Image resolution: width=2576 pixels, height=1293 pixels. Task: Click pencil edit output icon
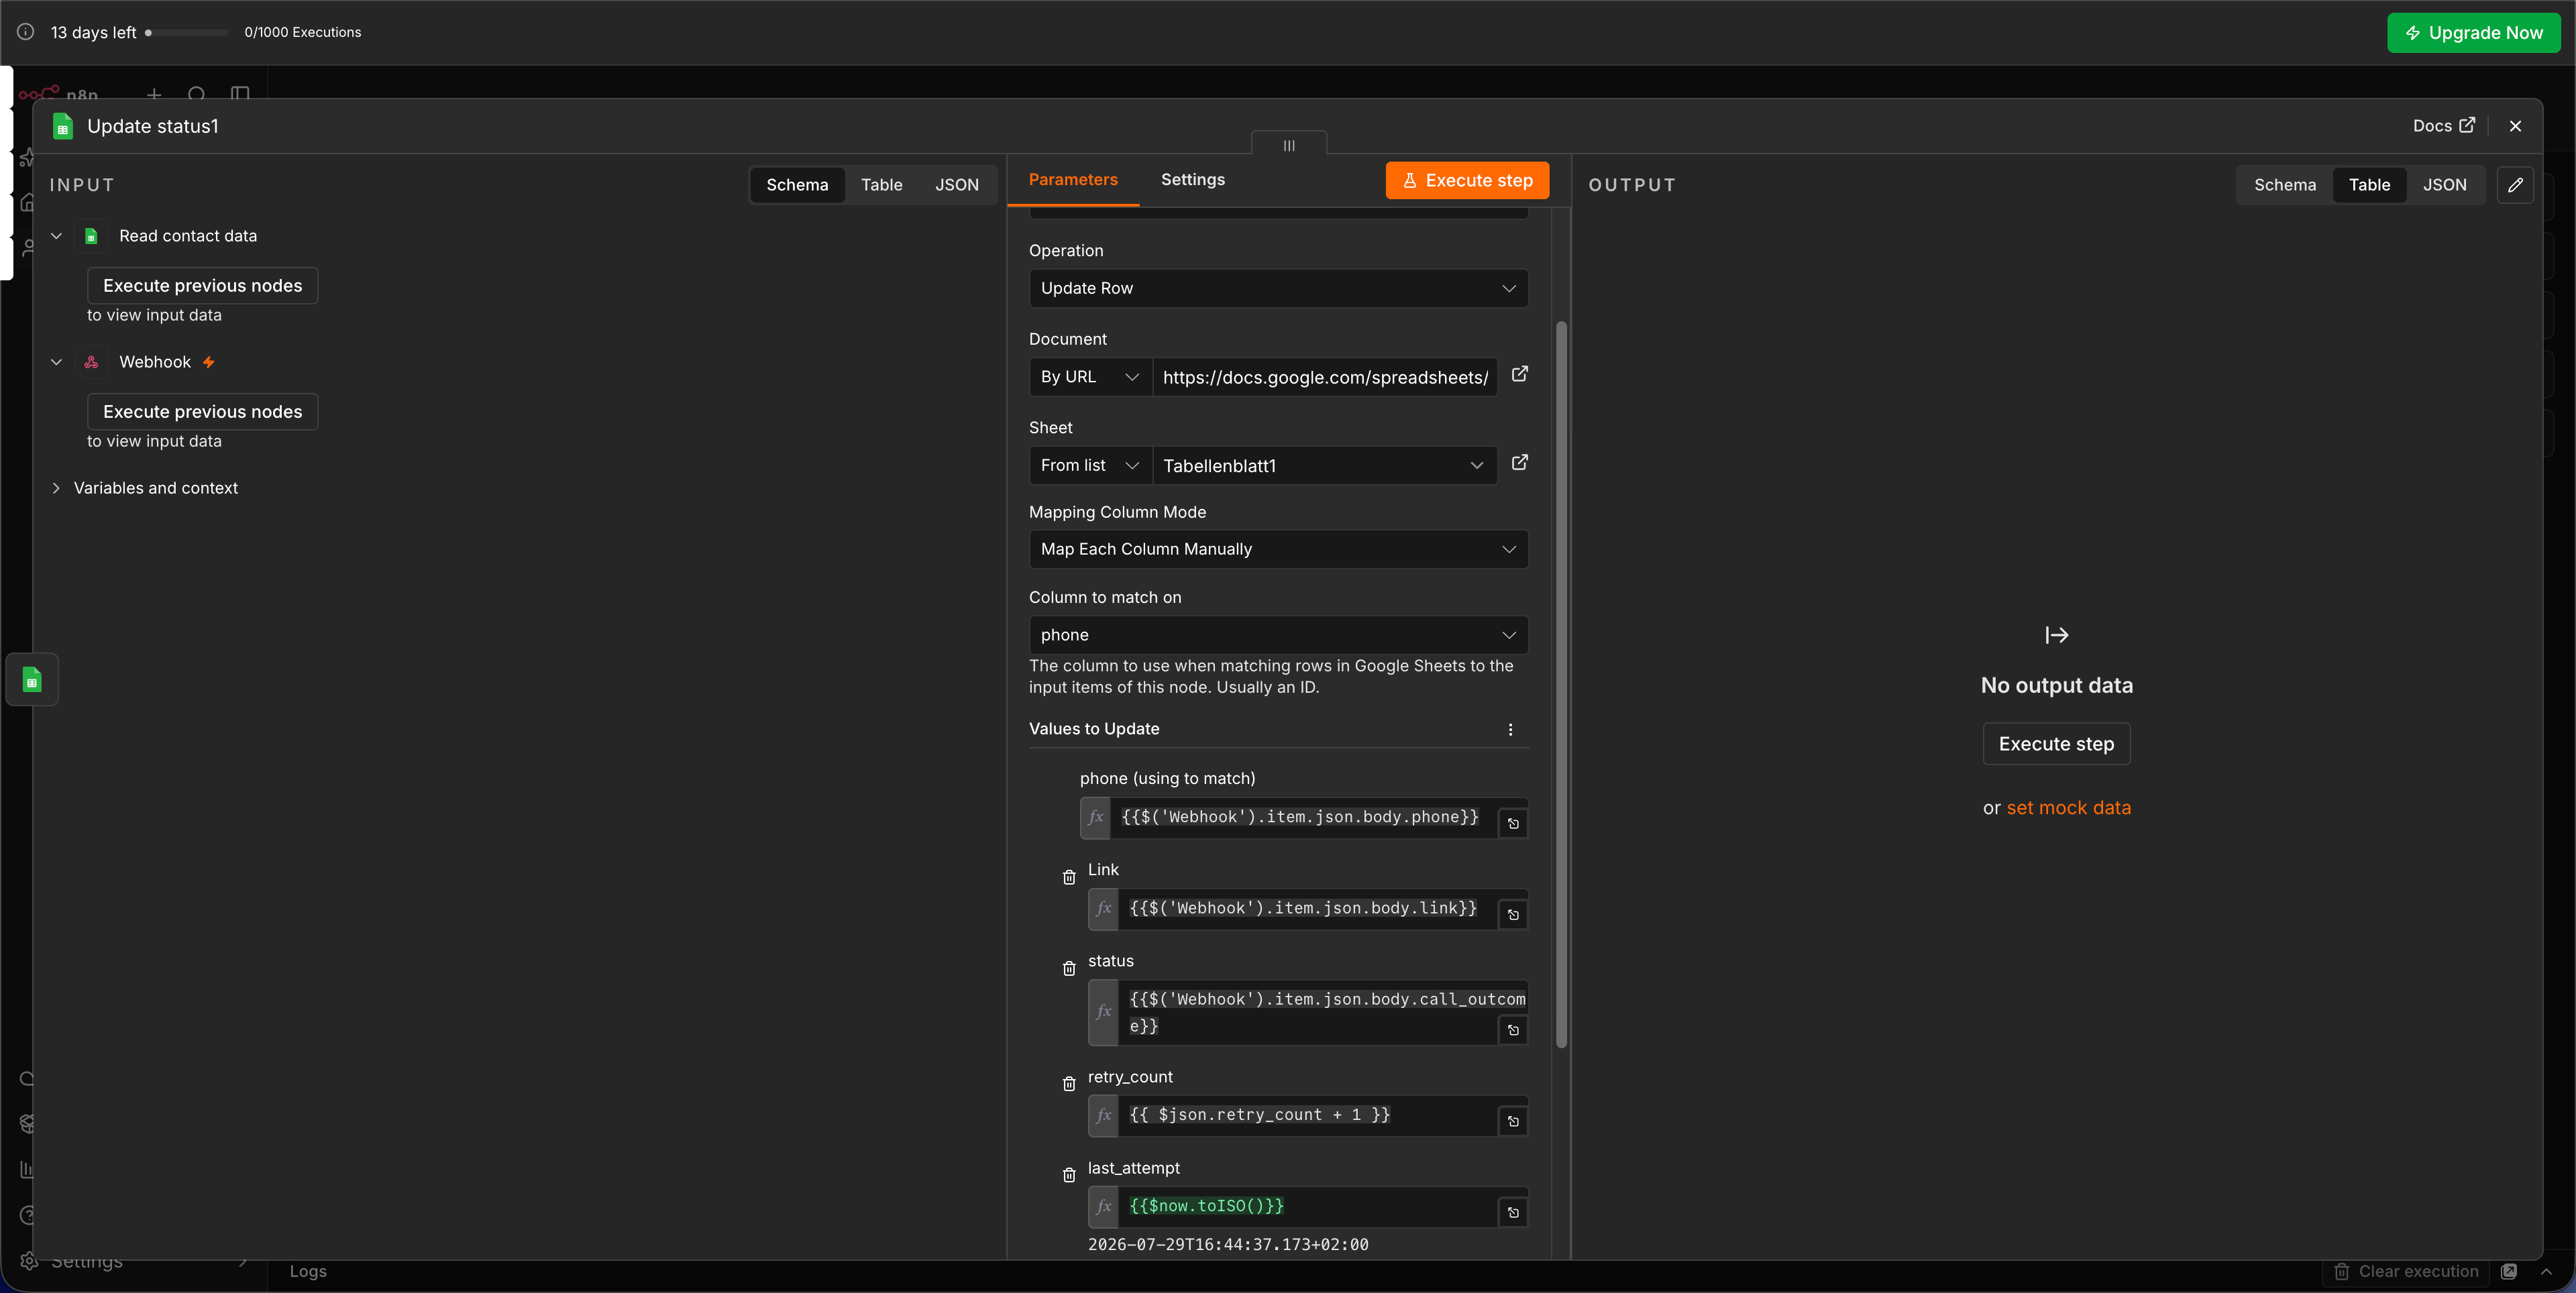click(2515, 185)
